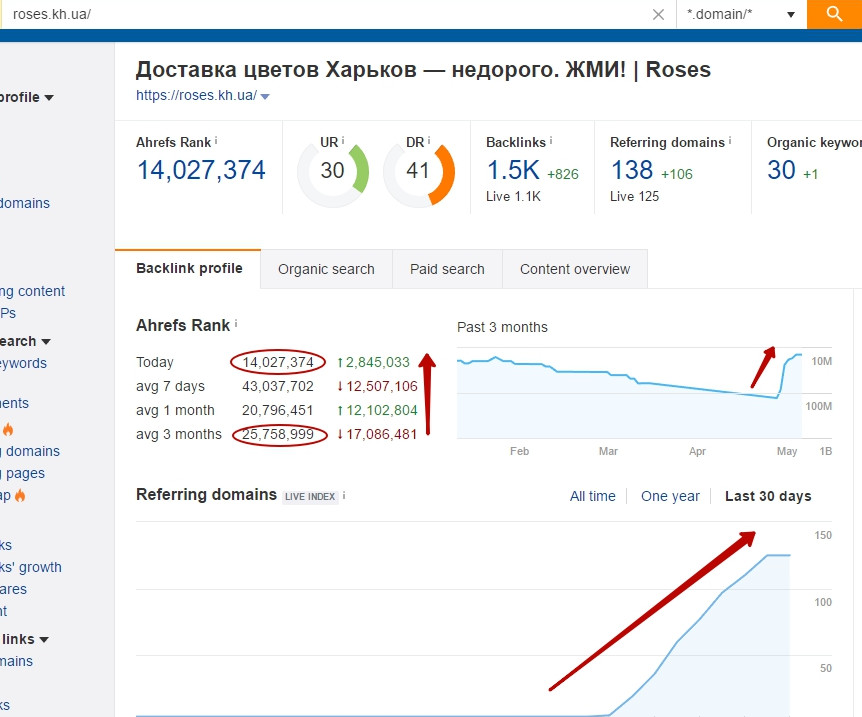Collapse the sidebar links section arrow
Image resolution: width=862 pixels, height=717 pixels.
(44, 640)
